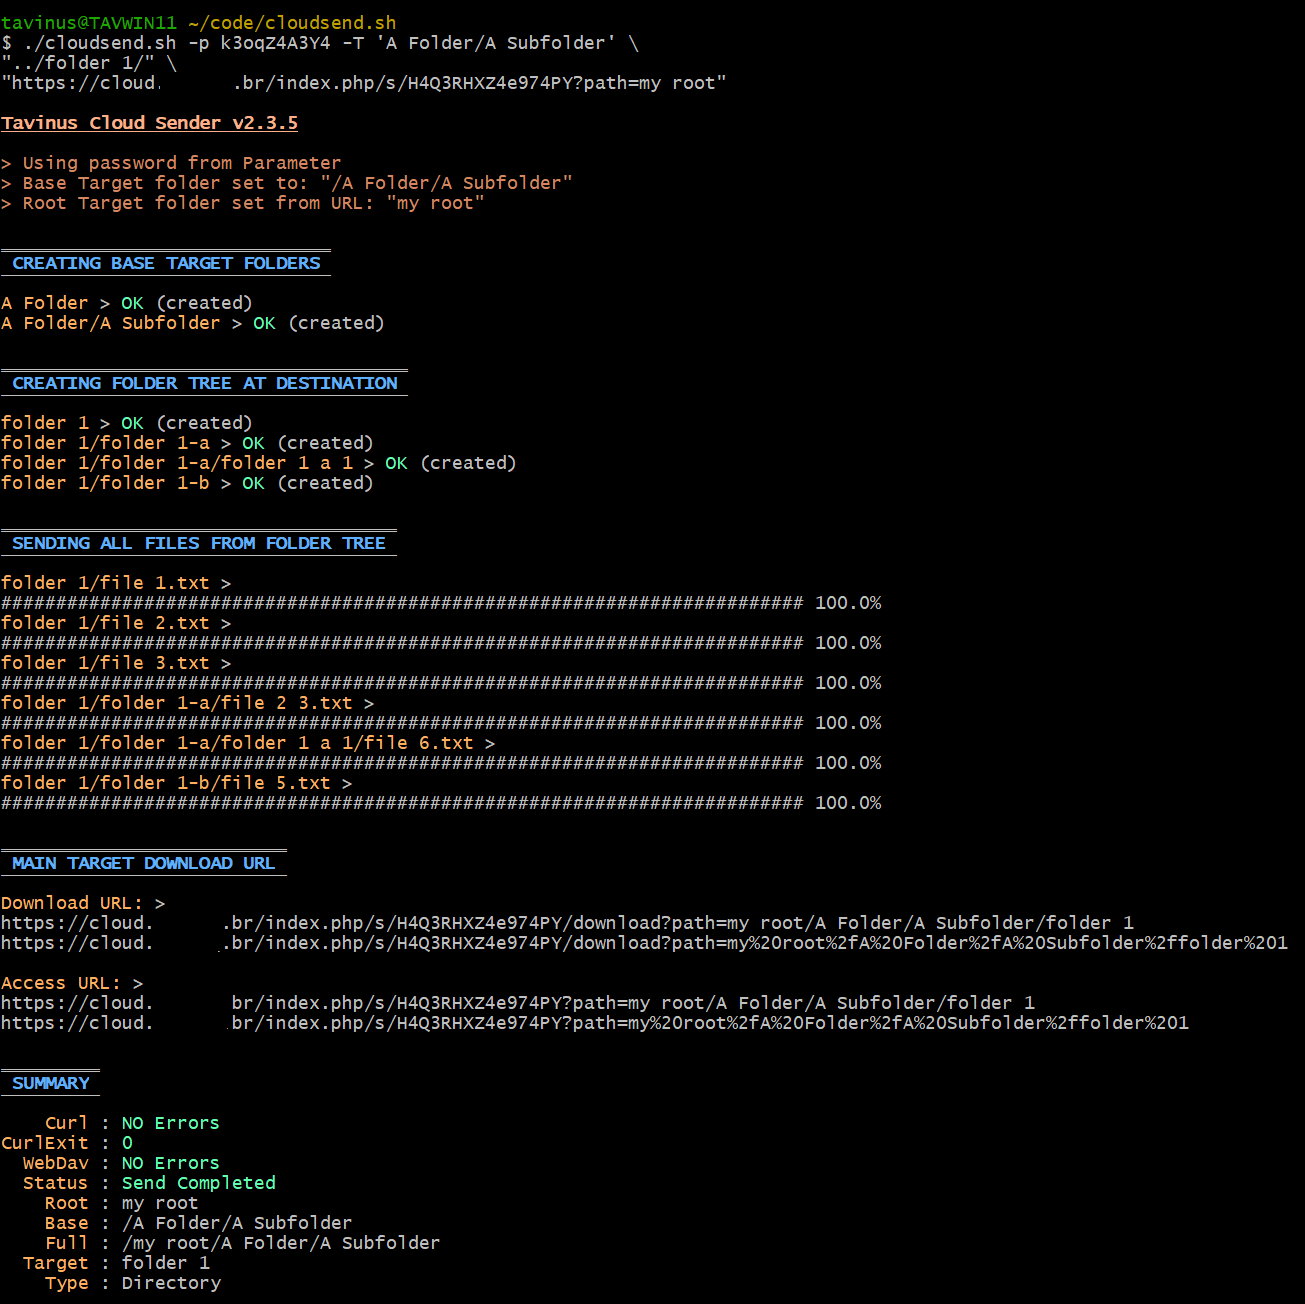Click the 'folder 1/file 1.txt' line

116,583
